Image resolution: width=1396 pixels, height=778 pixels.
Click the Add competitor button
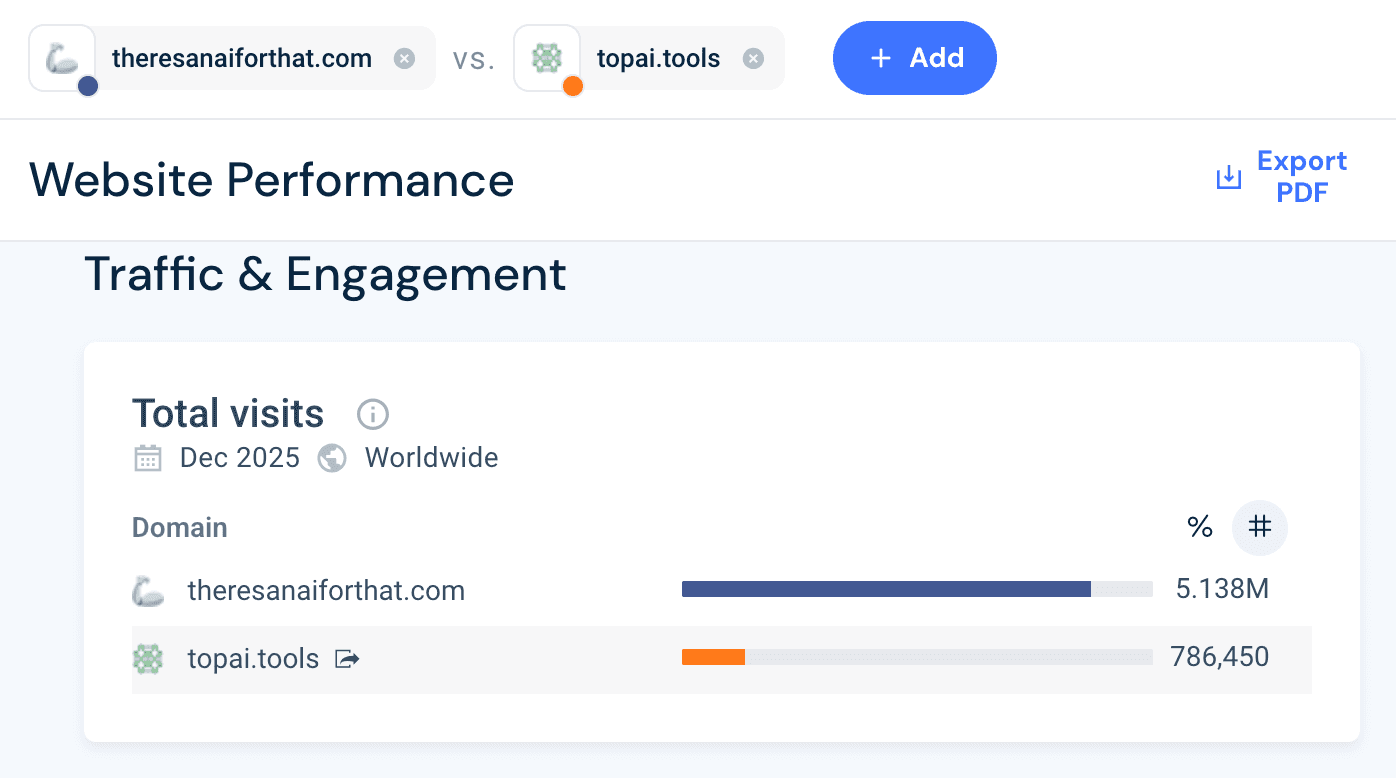(x=915, y=58)
